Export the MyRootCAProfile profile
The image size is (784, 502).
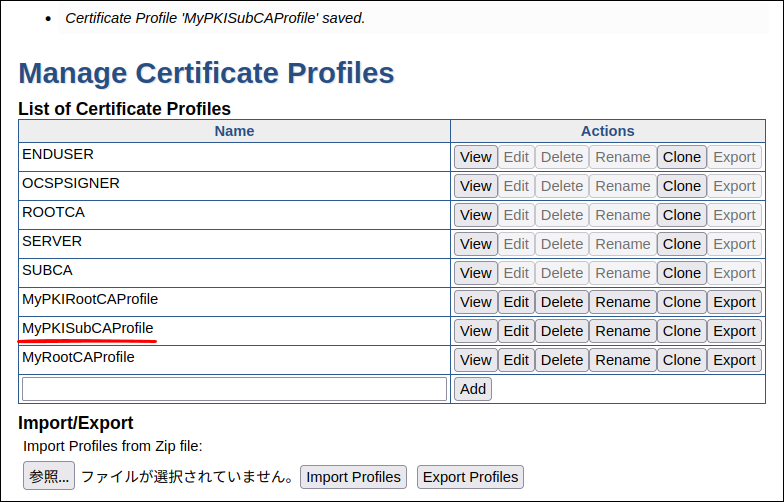tap(734, 360)
